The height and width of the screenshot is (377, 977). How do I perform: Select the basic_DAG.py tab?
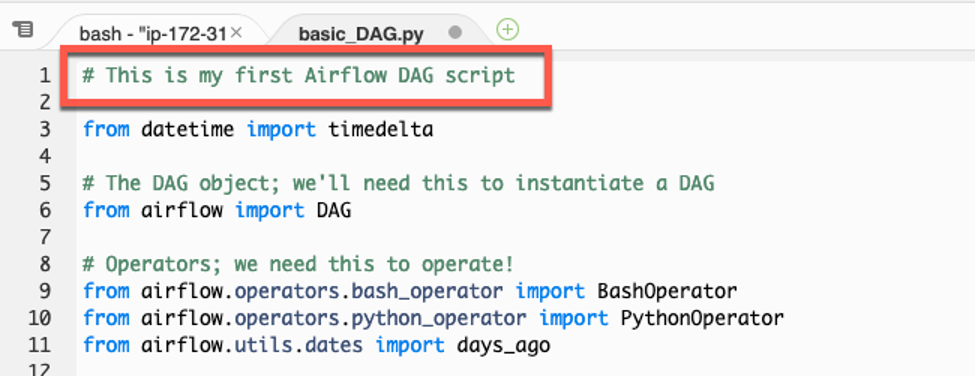click(x=361, y=34)
